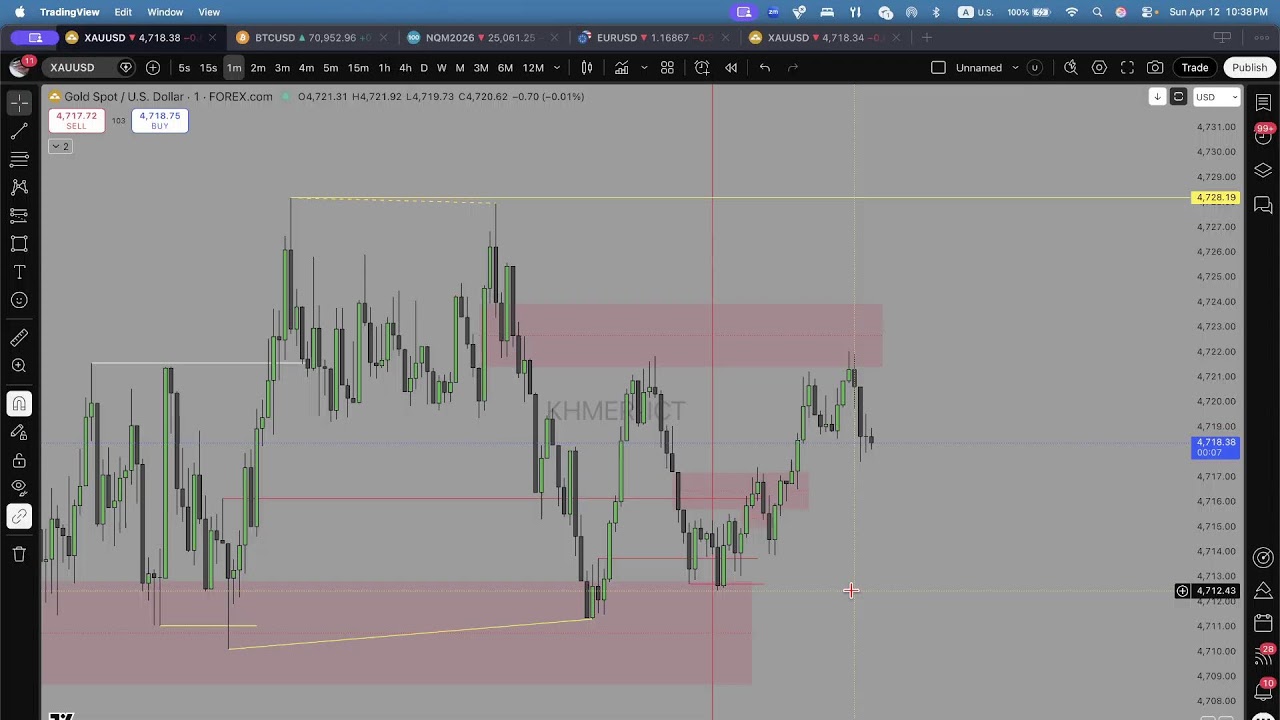Open the Fibonacci and Gann tools
Image resolution: width=1280 pixels, height=720 pixels.
(x=19, y=159)
